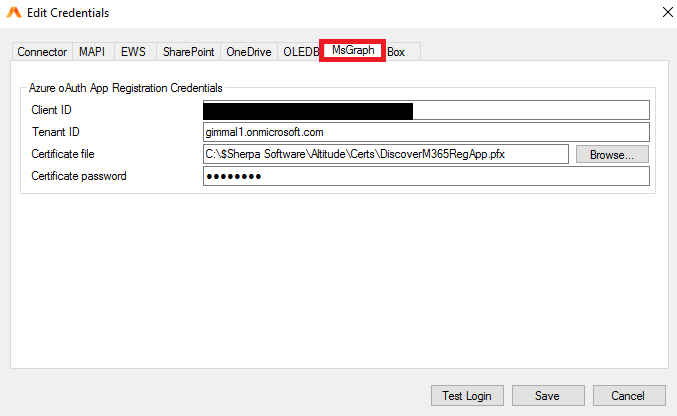The image size is (677, 416).
Task: Switch to the OneDrive tab
Action: [x=249, y=52]
